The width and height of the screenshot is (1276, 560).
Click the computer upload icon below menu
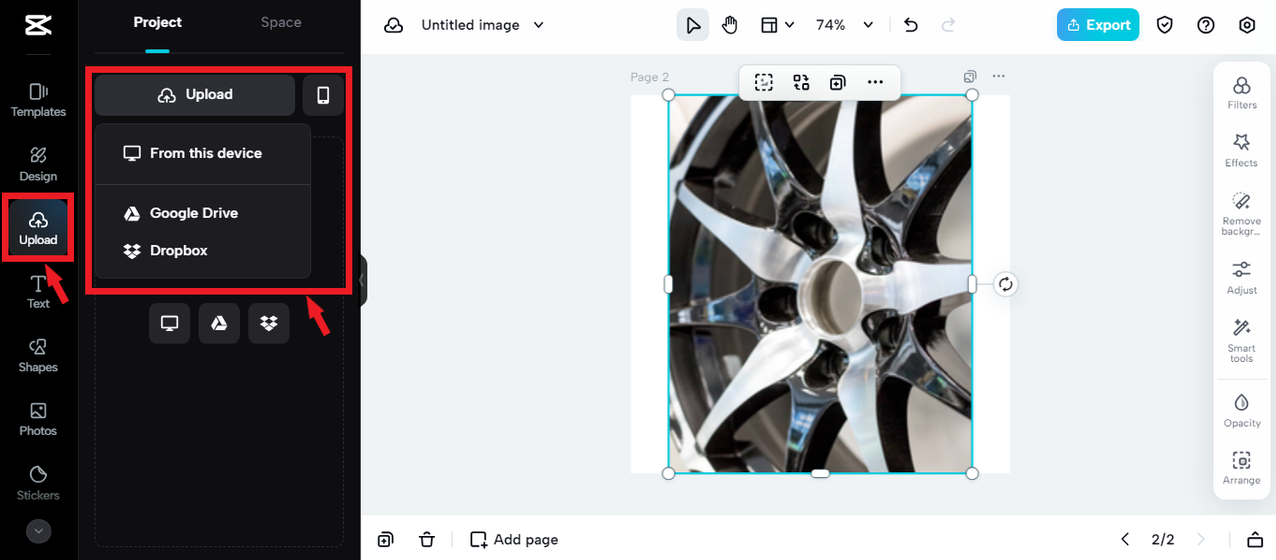coord(169,323)
